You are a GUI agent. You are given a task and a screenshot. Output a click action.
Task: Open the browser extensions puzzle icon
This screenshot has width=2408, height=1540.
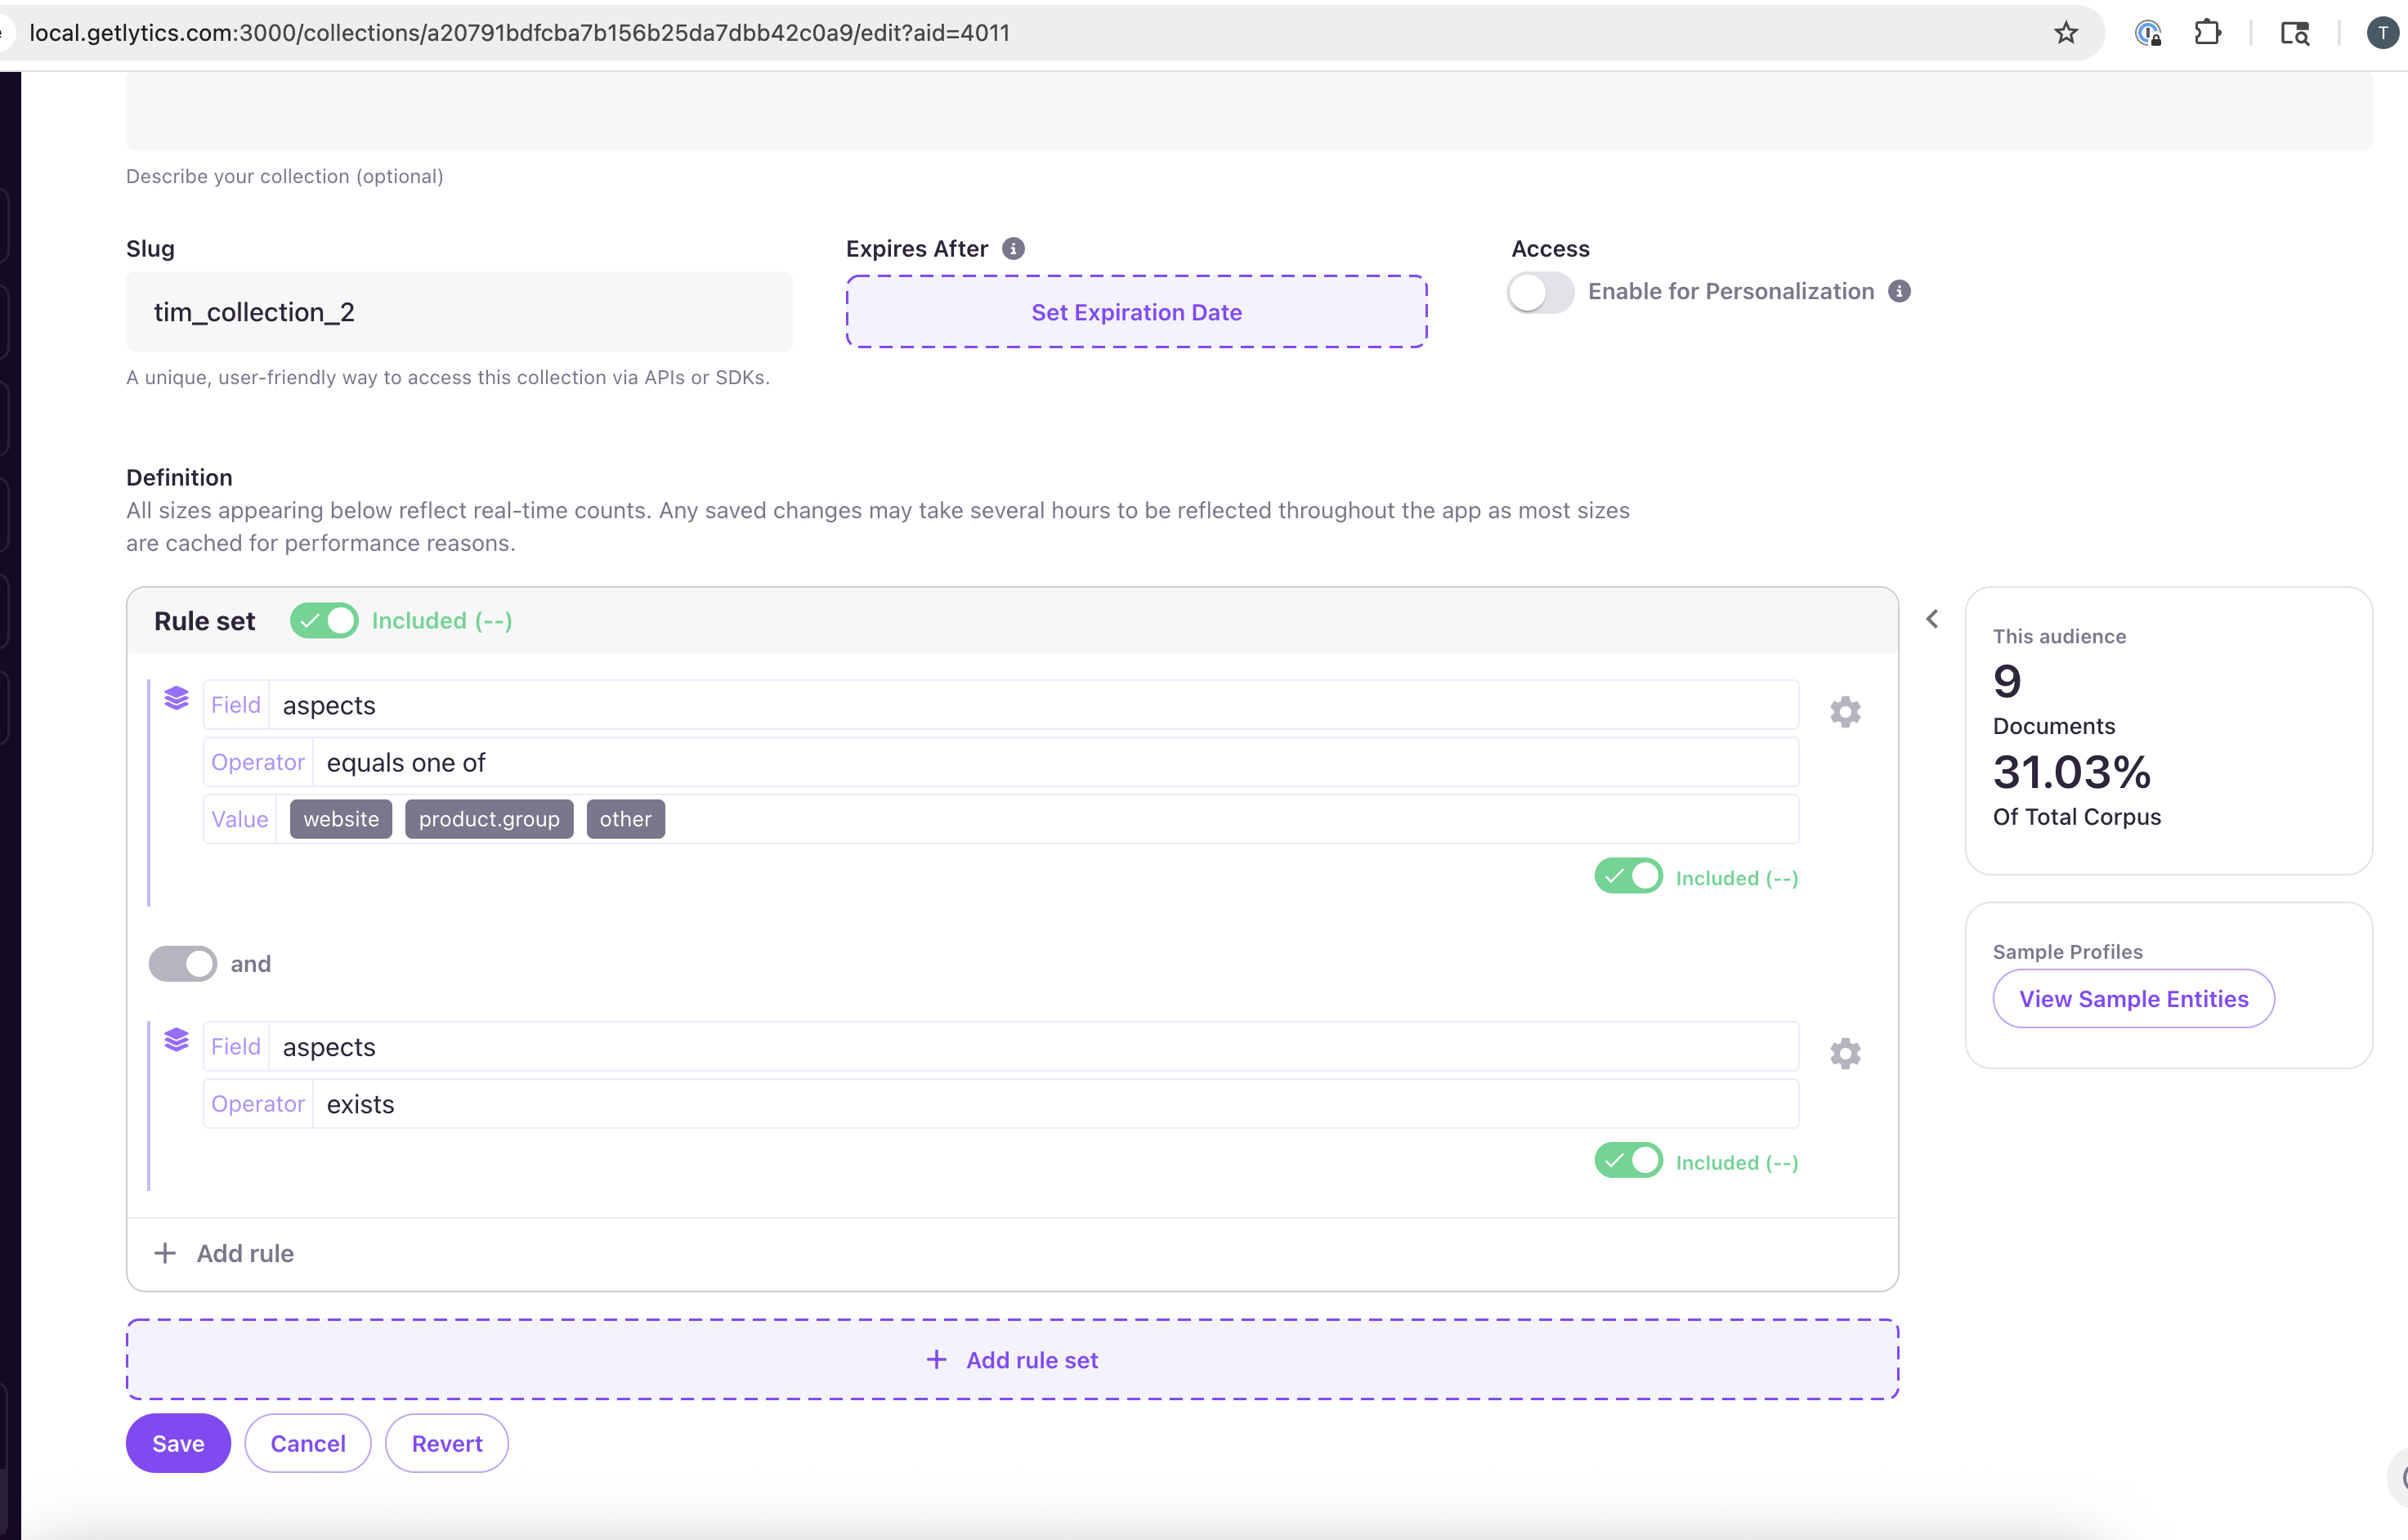(x=2207, y=33)
